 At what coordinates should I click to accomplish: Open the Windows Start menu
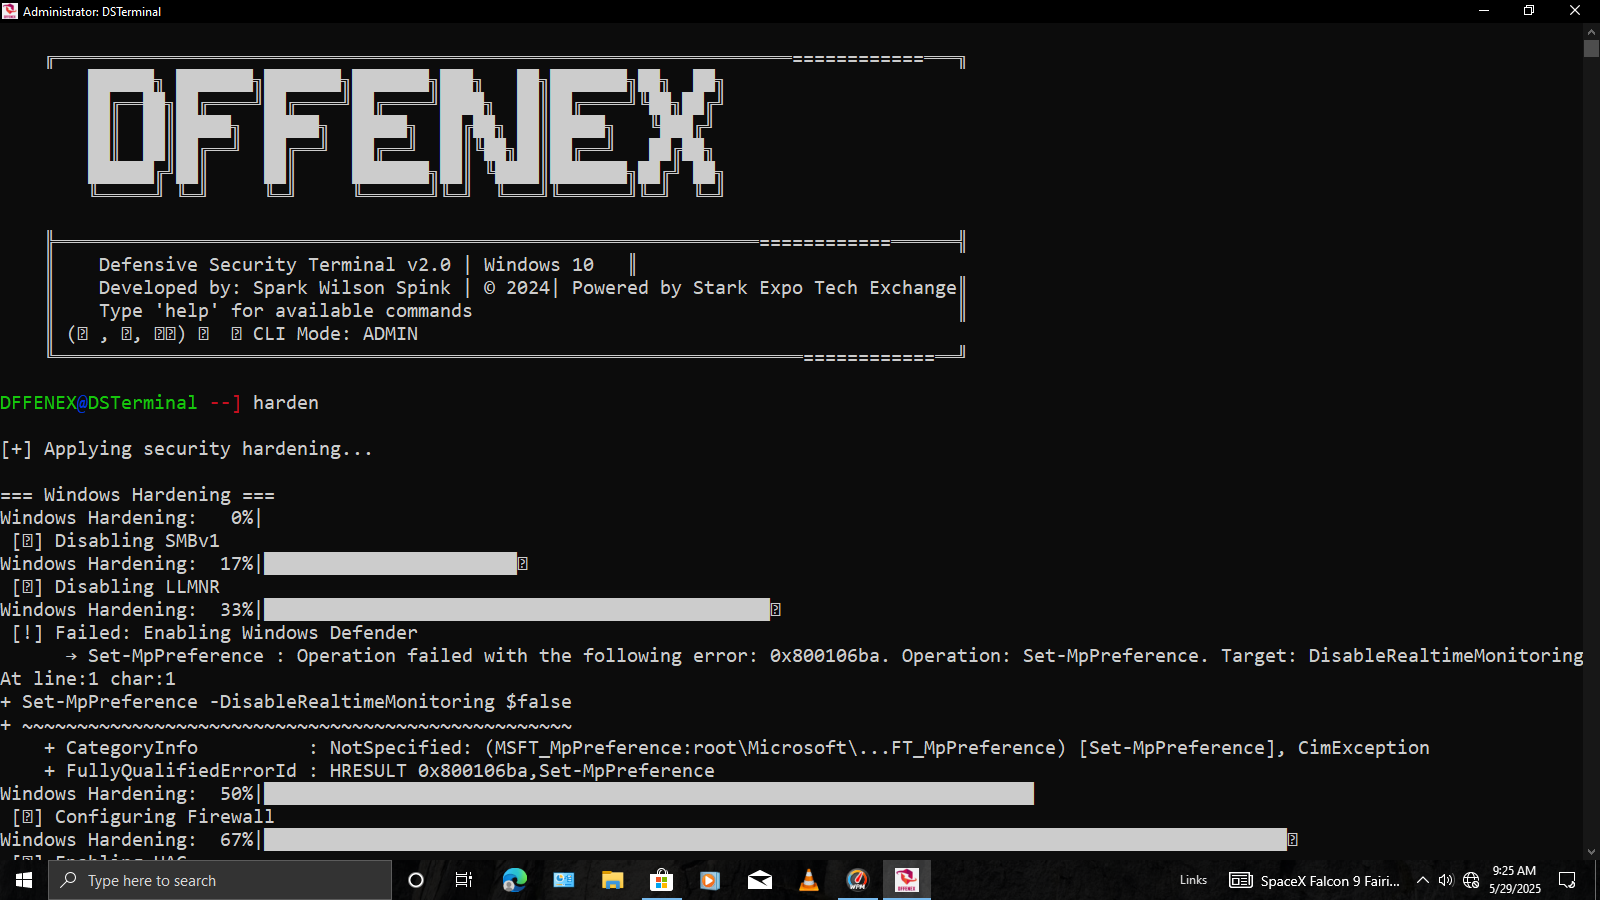[24, 880]
